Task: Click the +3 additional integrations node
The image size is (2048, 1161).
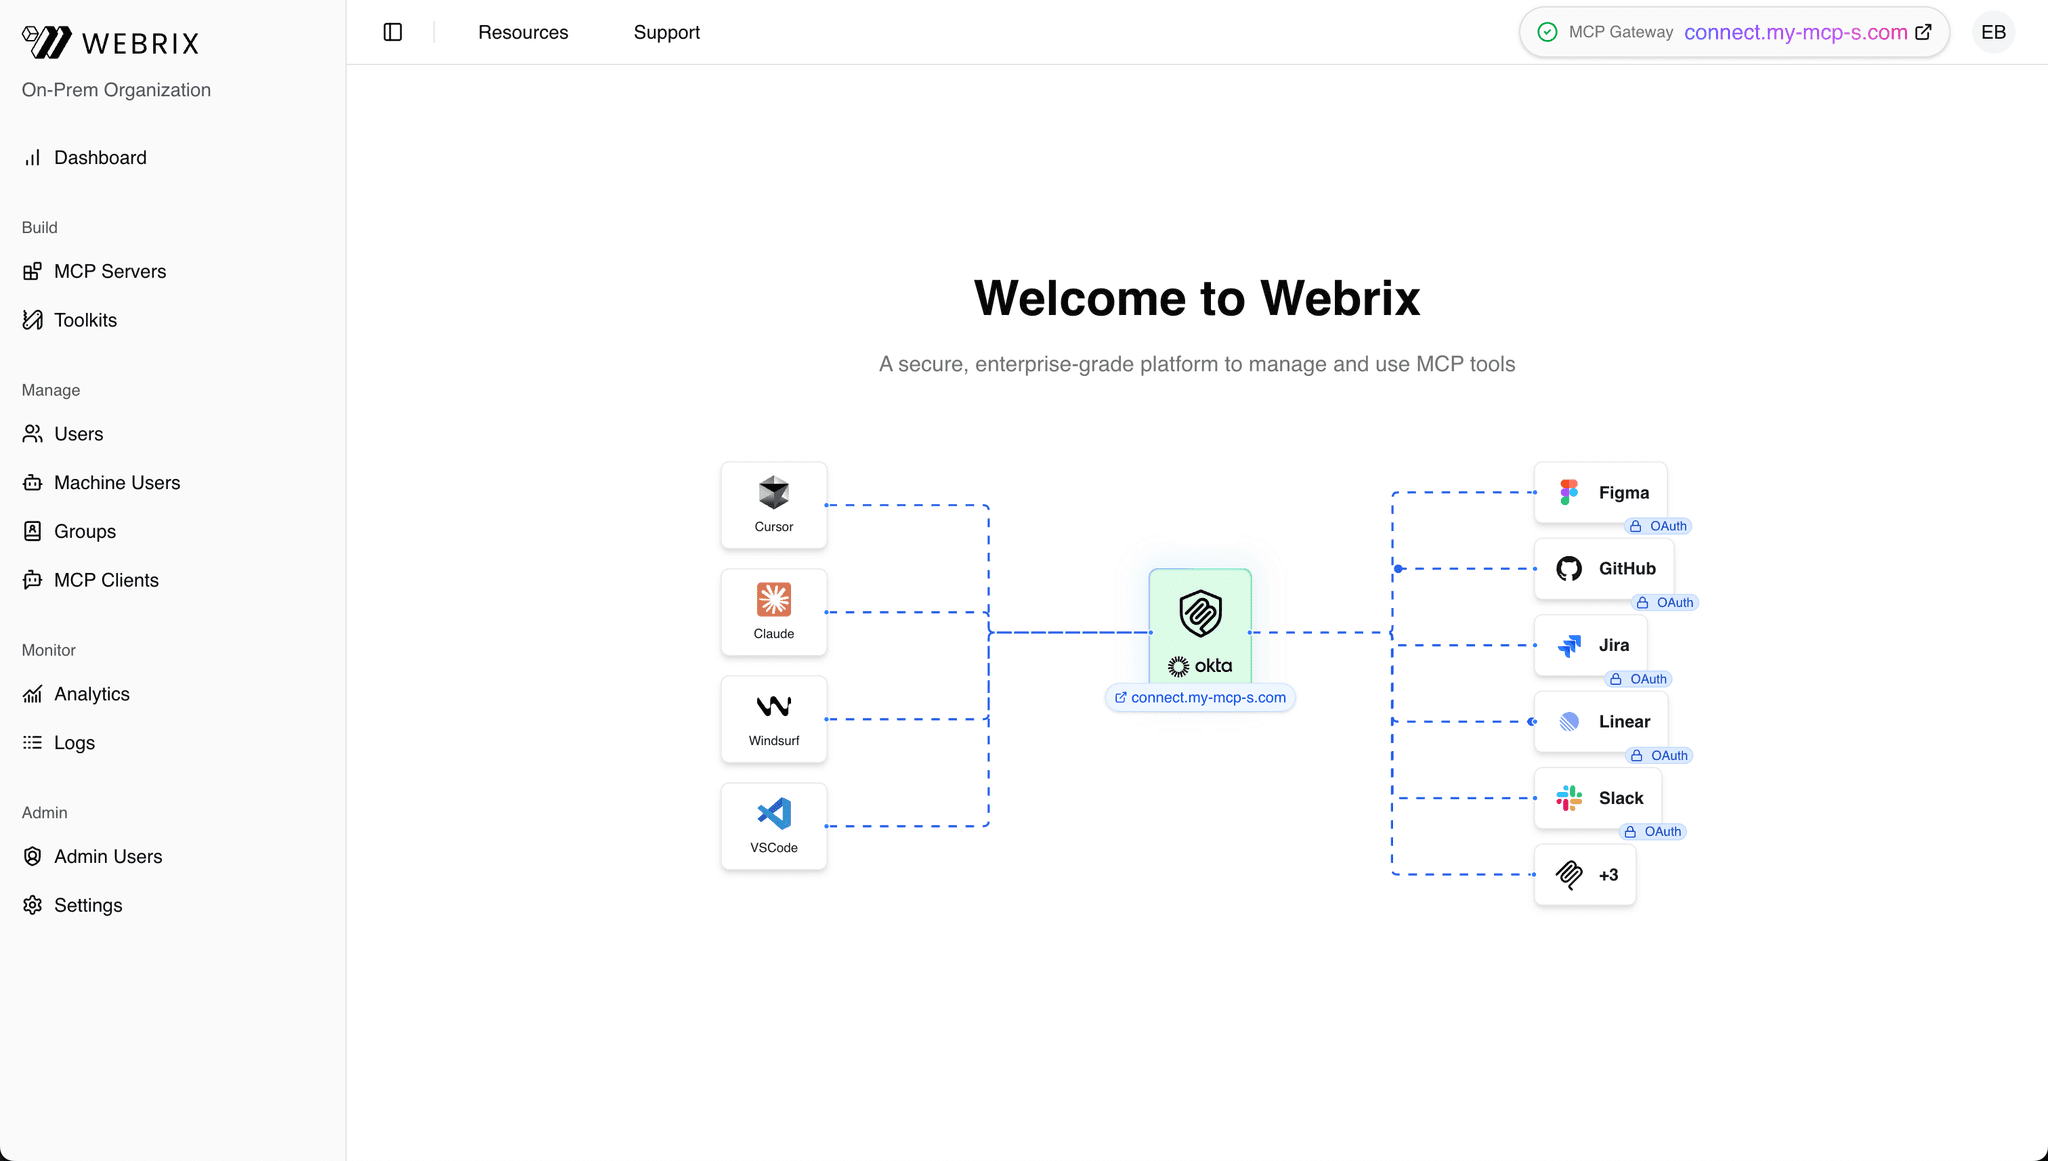Action: point(1584,874)
